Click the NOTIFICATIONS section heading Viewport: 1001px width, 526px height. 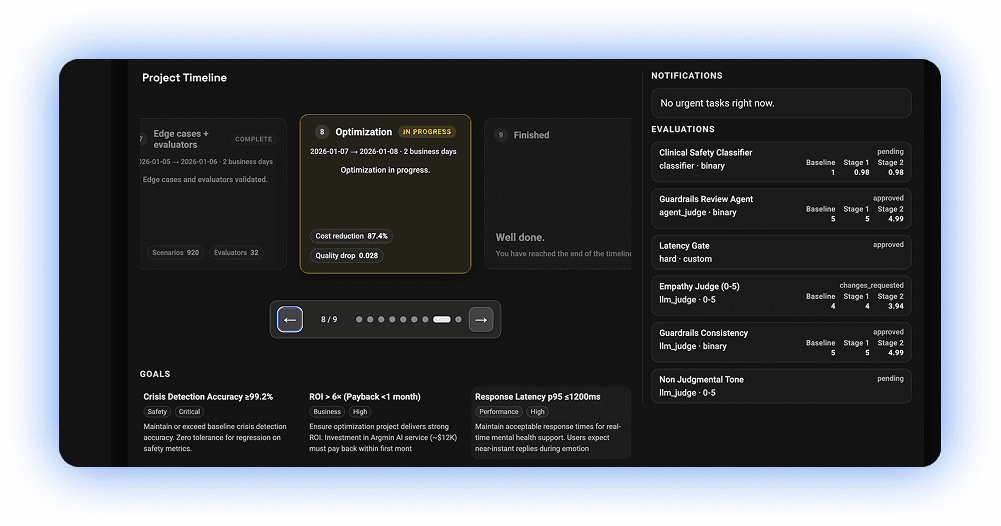(687, 75)
